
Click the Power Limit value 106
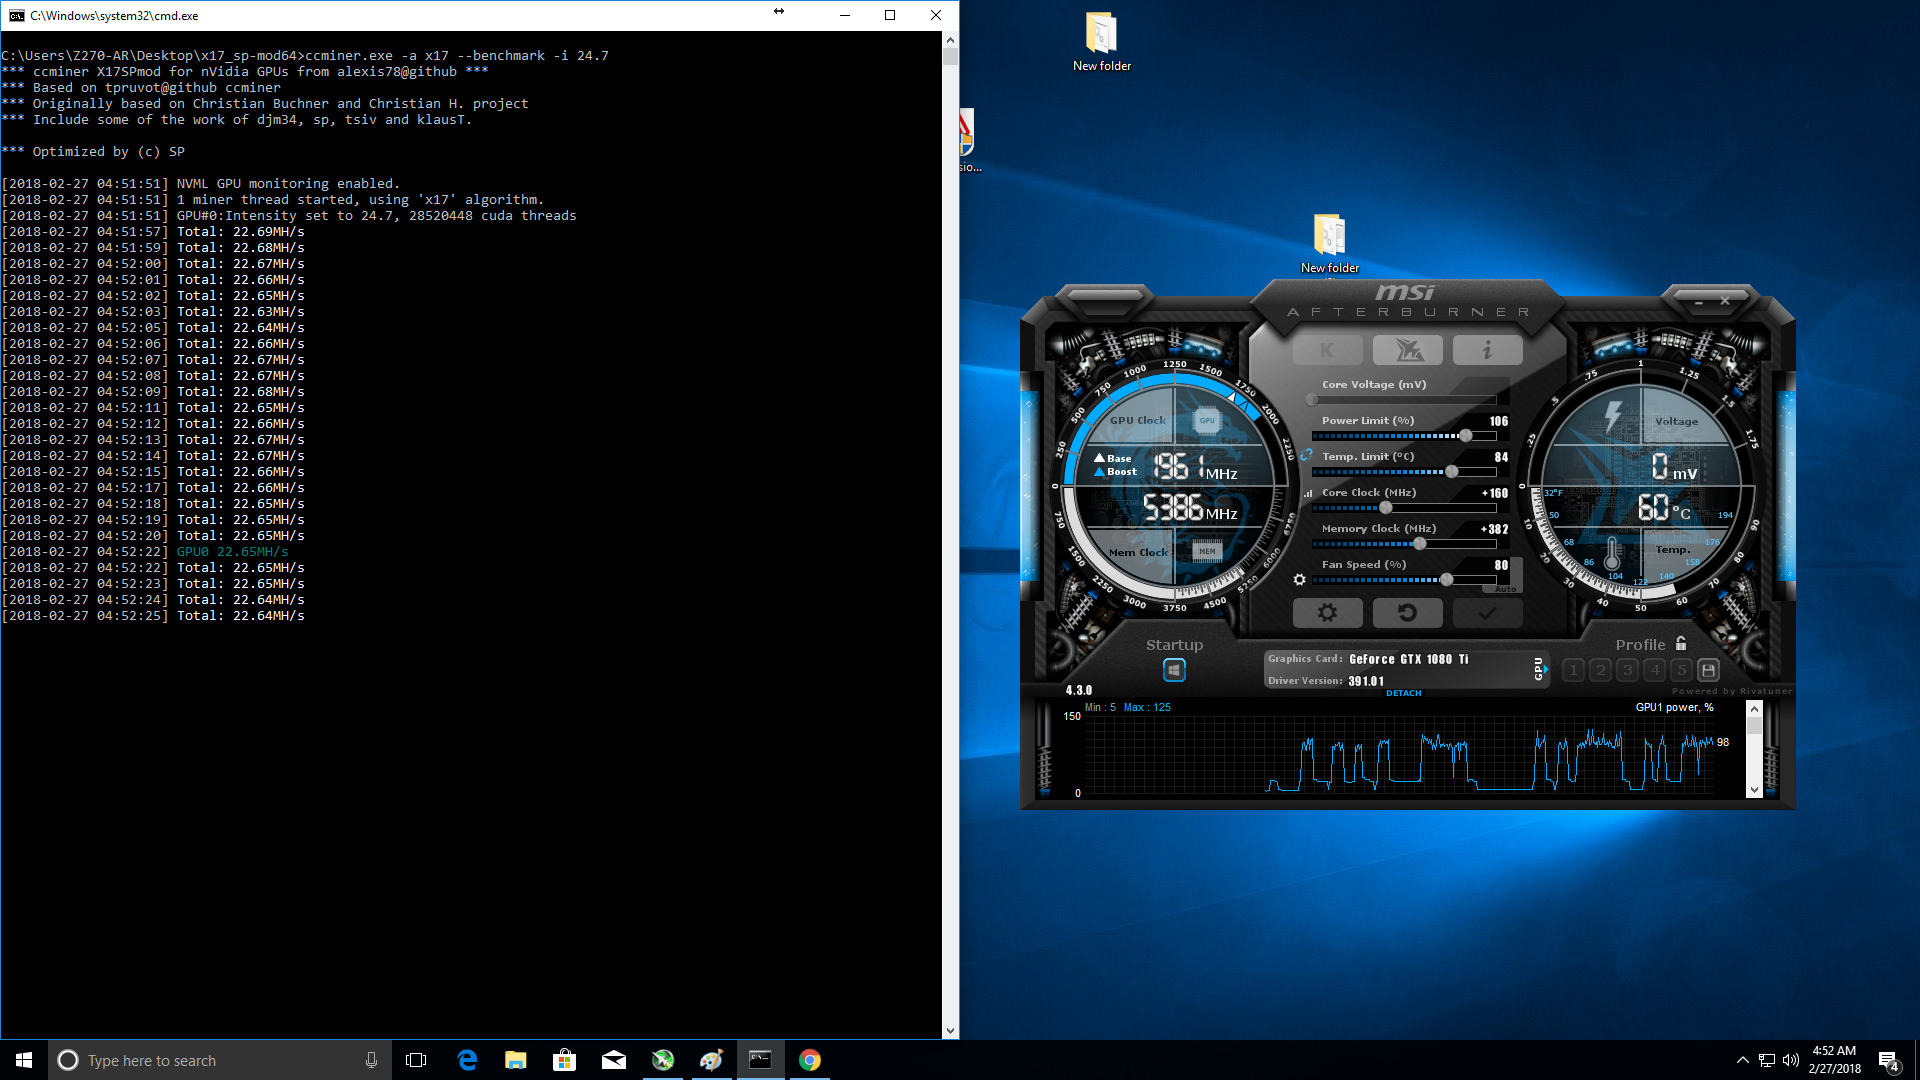1498,421
